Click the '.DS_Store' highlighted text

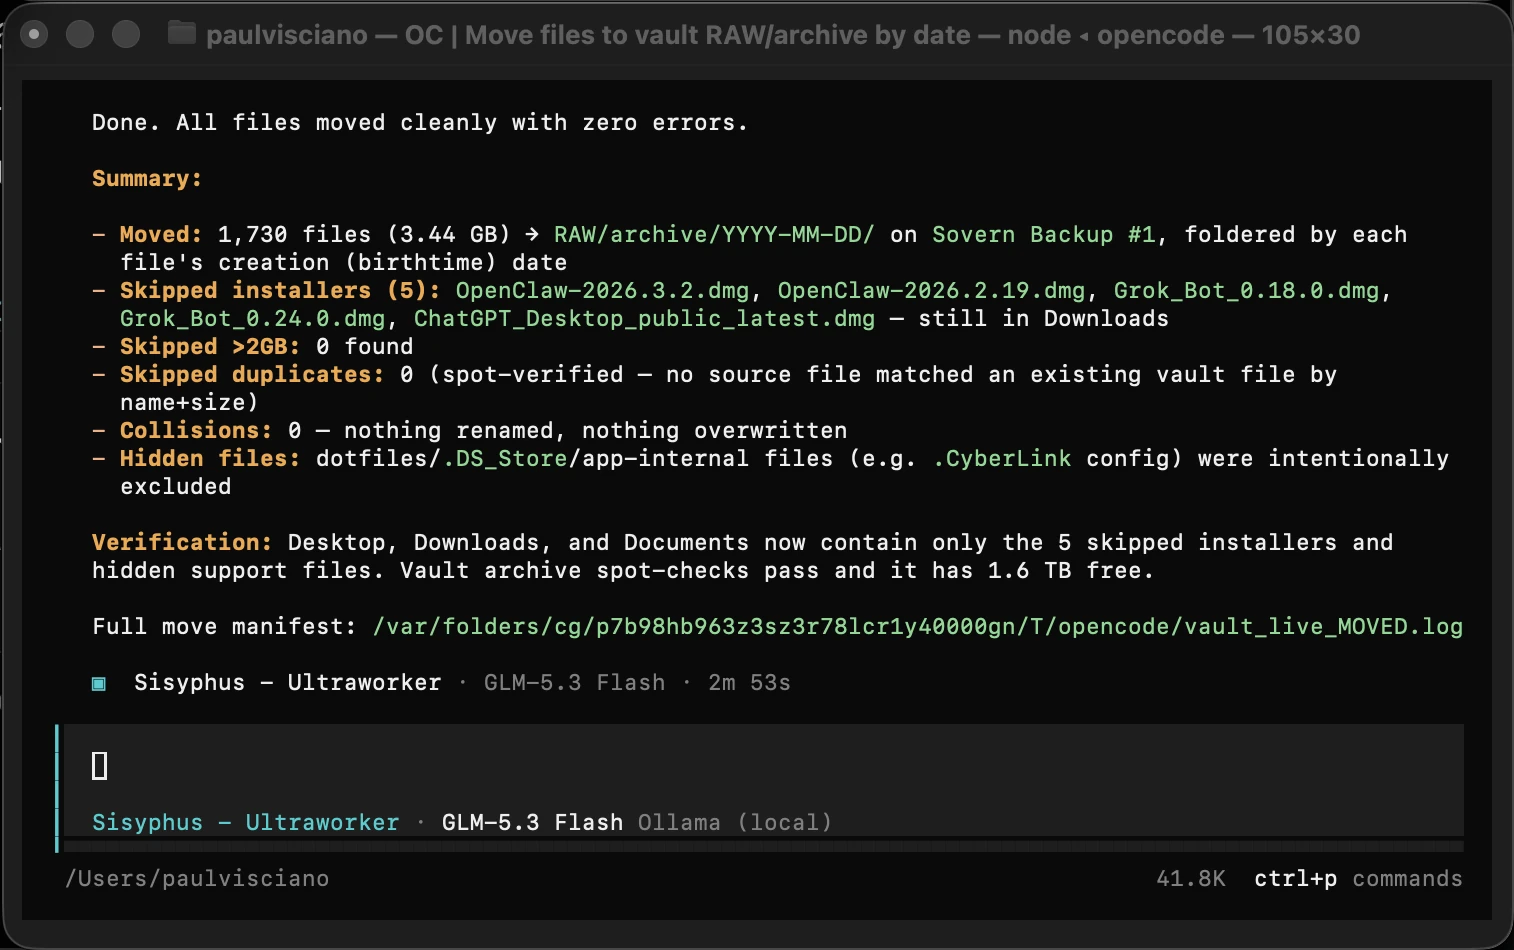(x=505, y=458)
